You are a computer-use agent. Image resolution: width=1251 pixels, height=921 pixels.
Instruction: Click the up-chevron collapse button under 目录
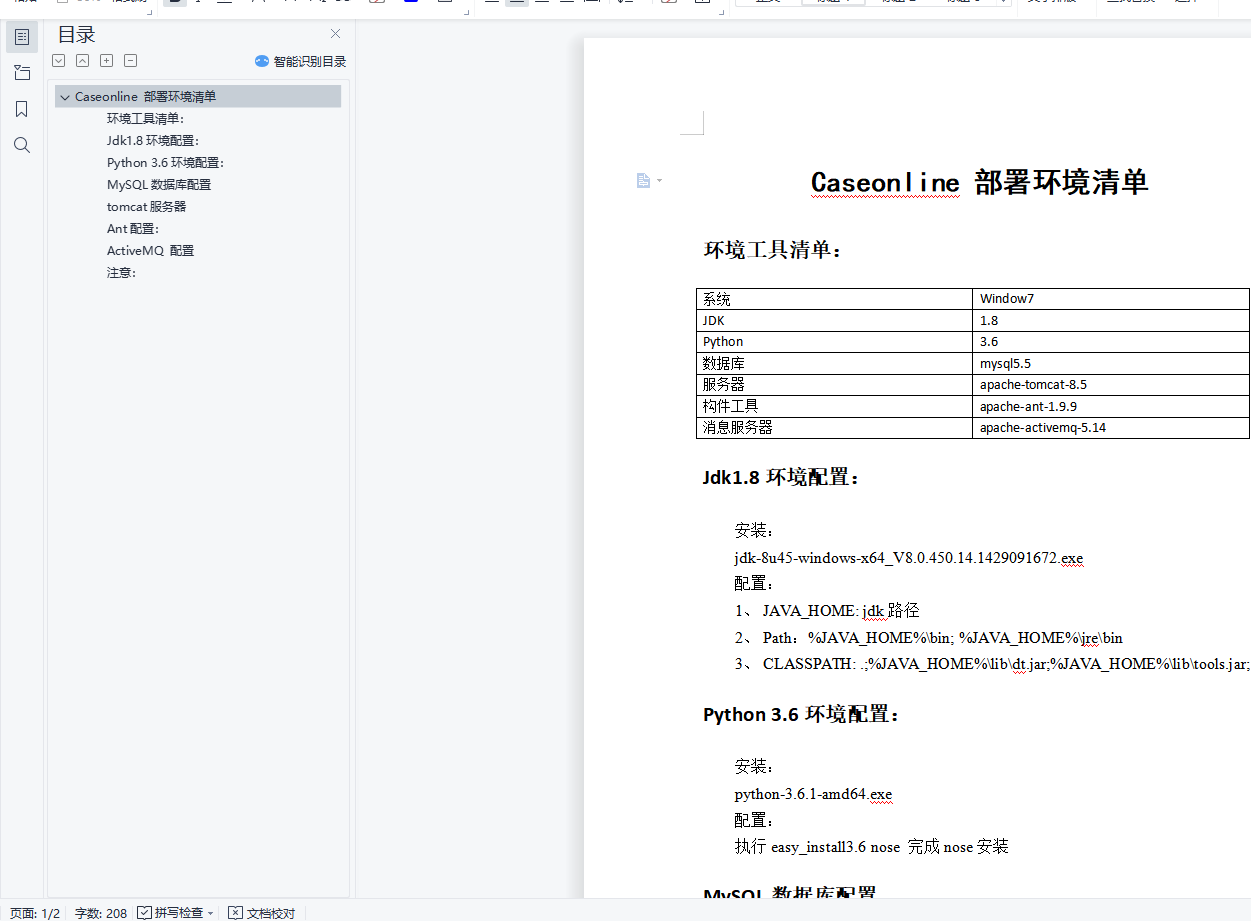(82, 61)
